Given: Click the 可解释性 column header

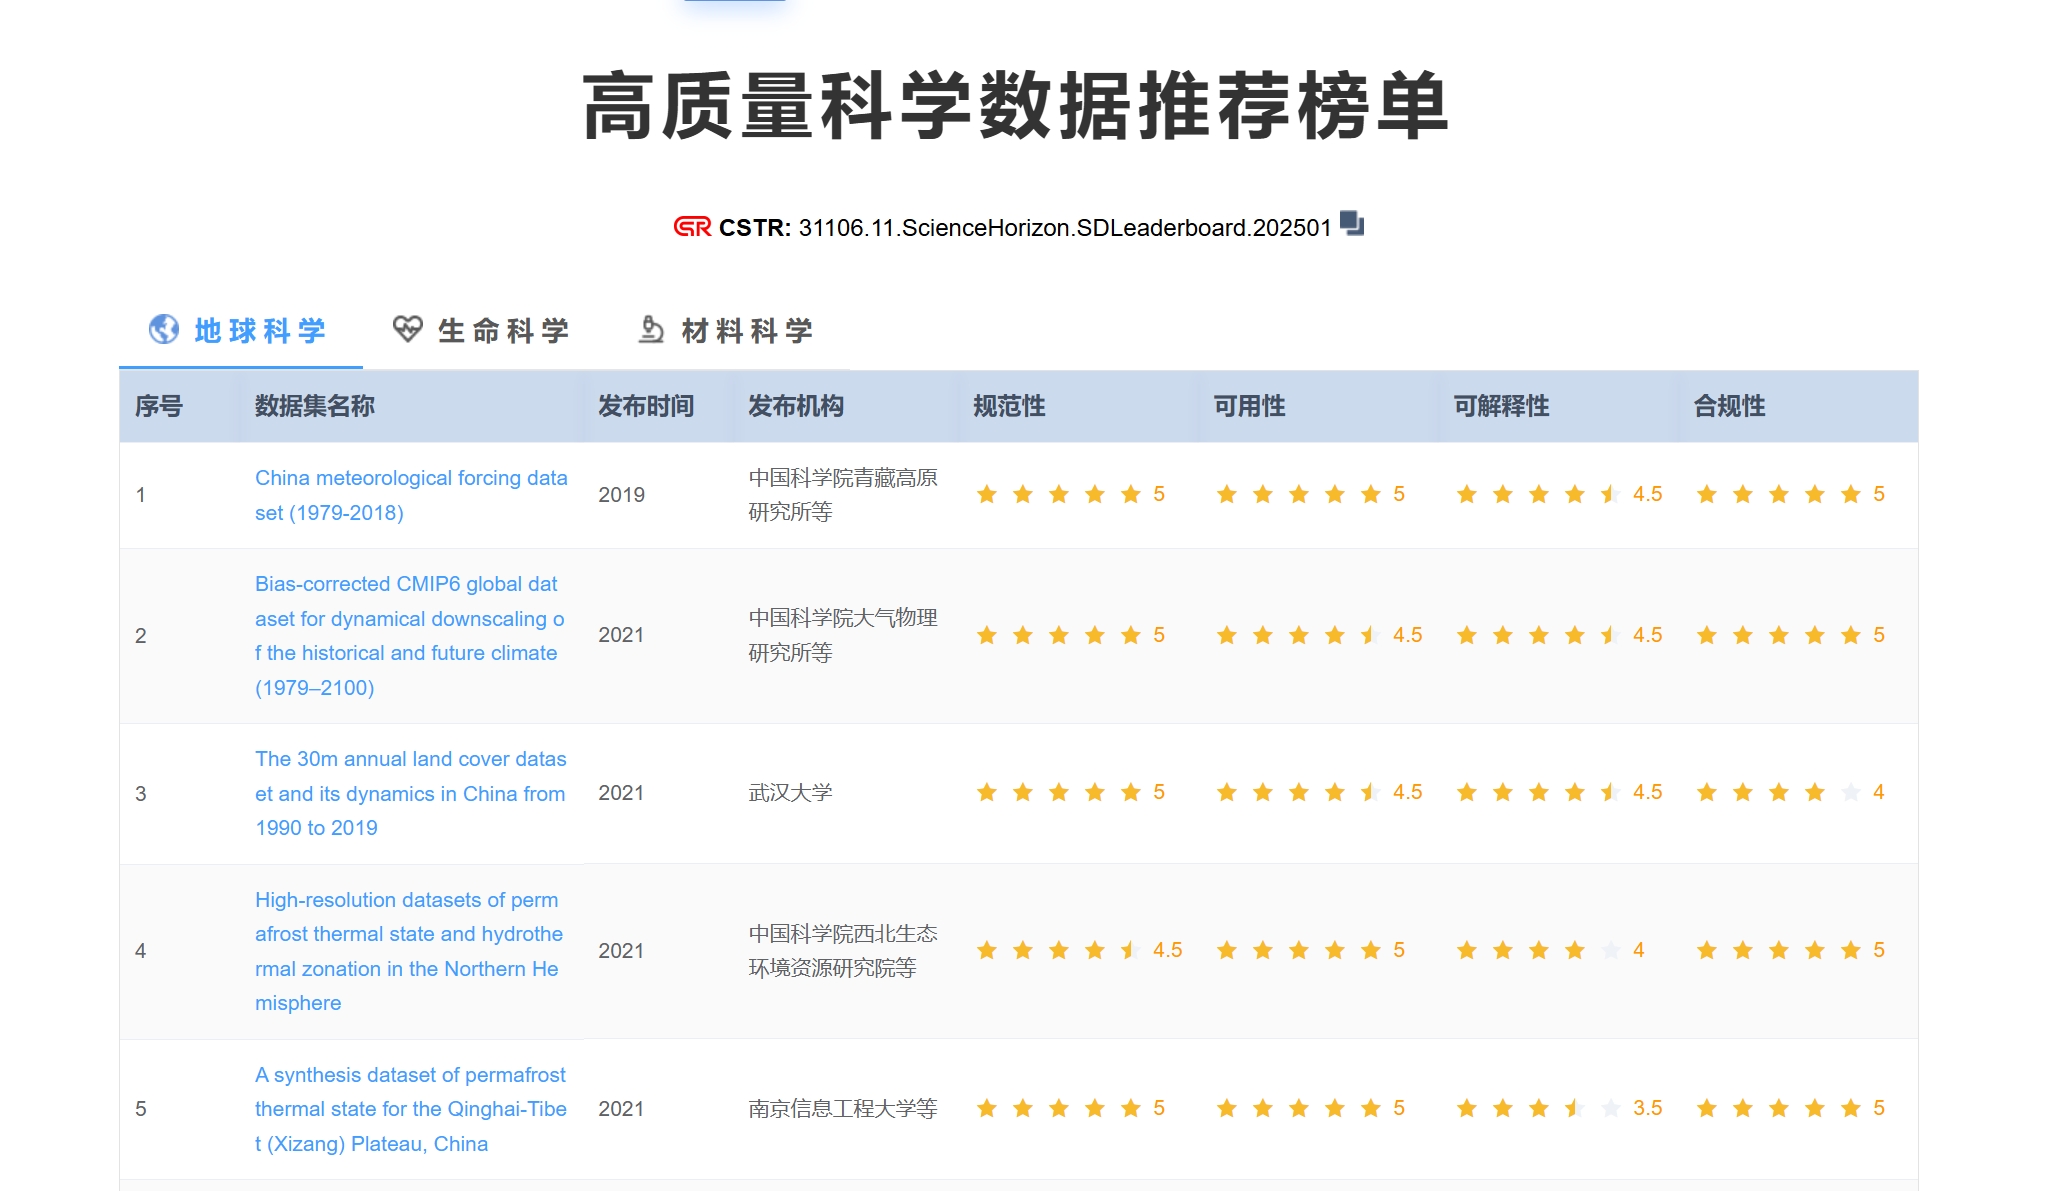Looking at the screenshot, I should pos(1501,406).
